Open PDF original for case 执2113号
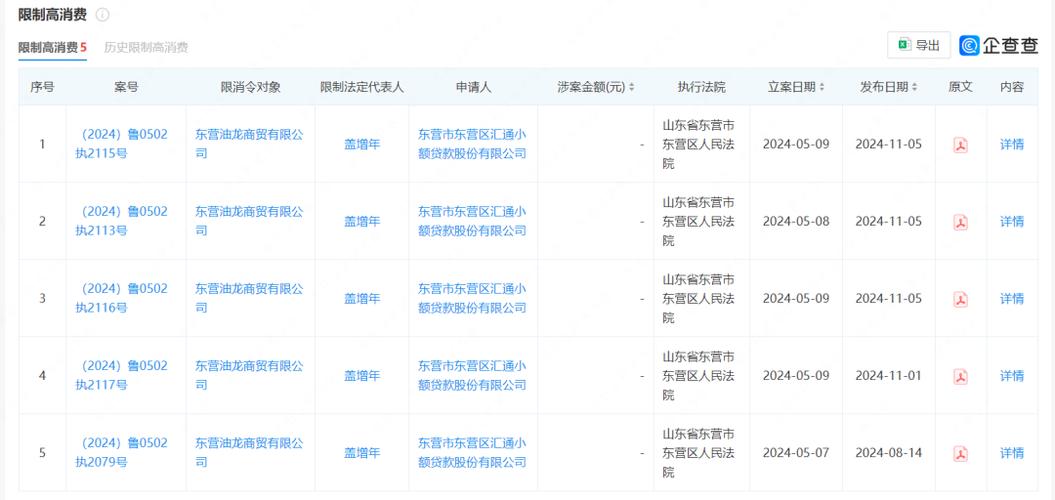 [x=960, y=222]
